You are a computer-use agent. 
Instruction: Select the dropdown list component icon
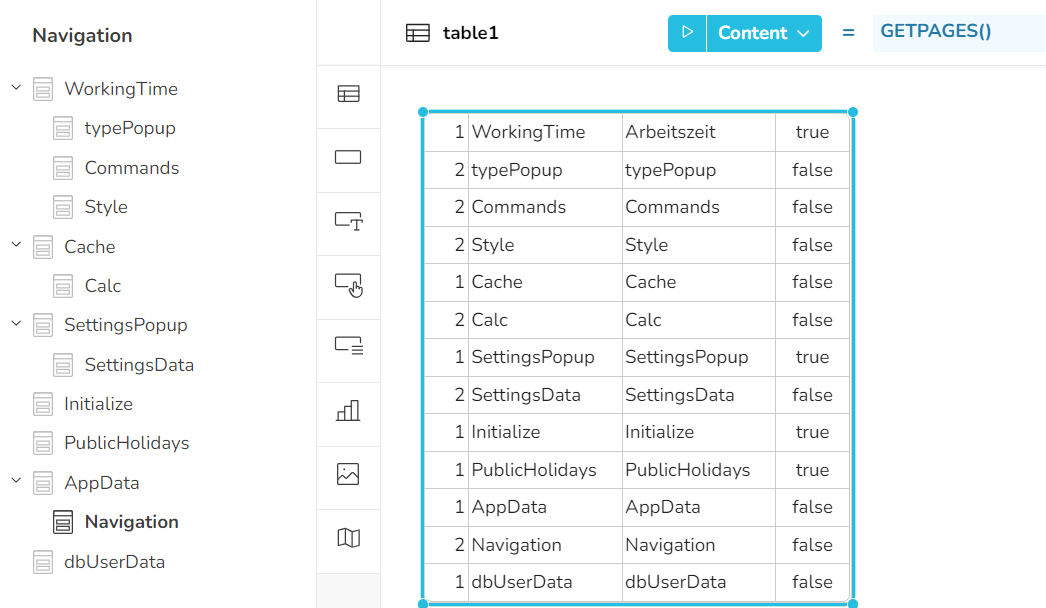tap(348, 347)
